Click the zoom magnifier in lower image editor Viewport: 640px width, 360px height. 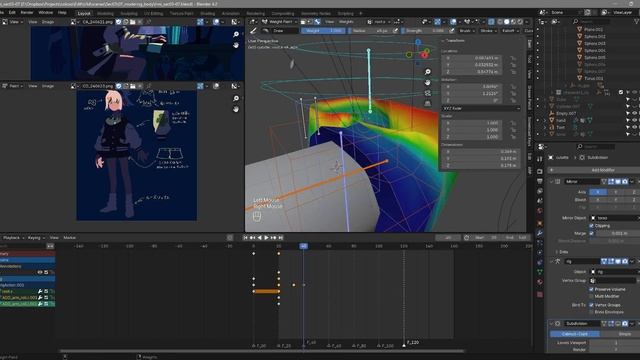click(236, 98)
